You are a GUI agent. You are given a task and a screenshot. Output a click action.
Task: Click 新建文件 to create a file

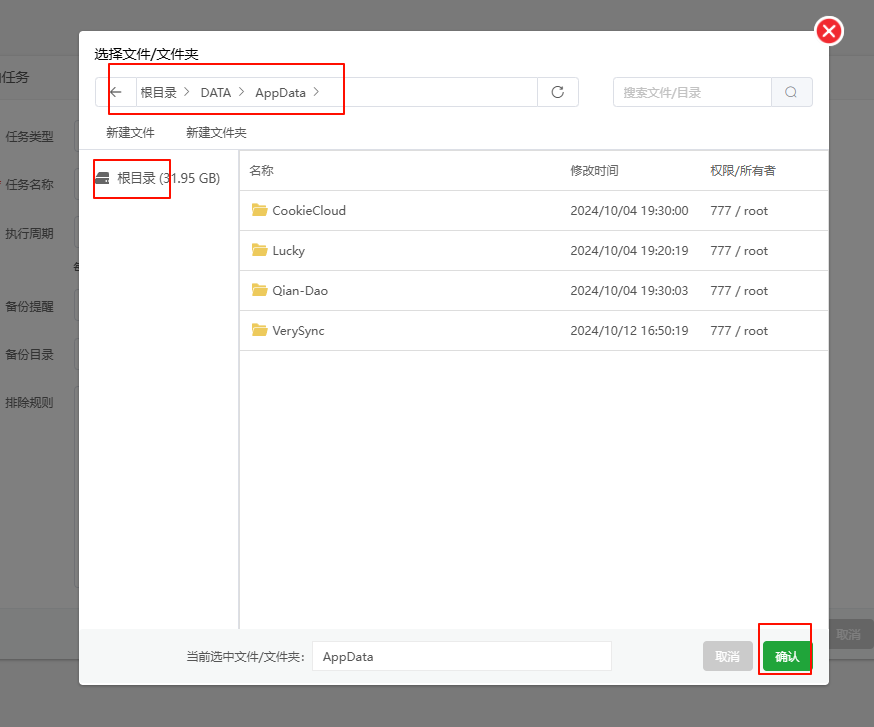point(130,132)
